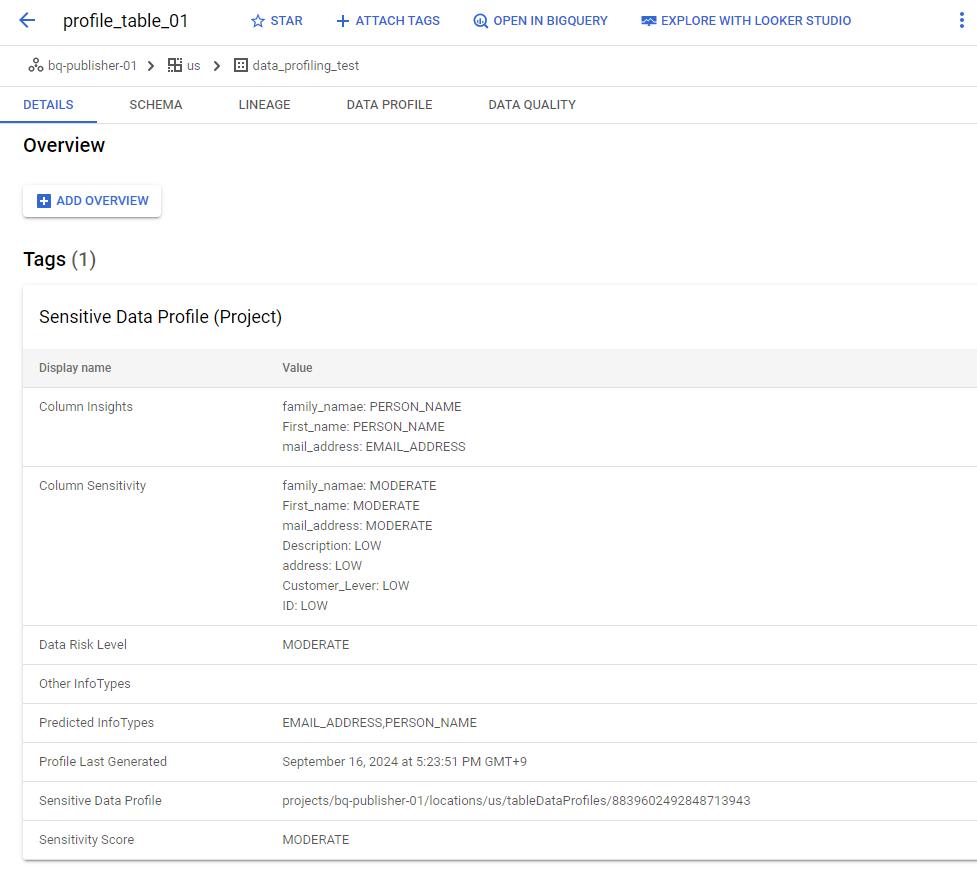This screenshot has width=977, height=882.
Task: Click the plus icon beside Attach Tags
Action: click(x=342, y=21)
